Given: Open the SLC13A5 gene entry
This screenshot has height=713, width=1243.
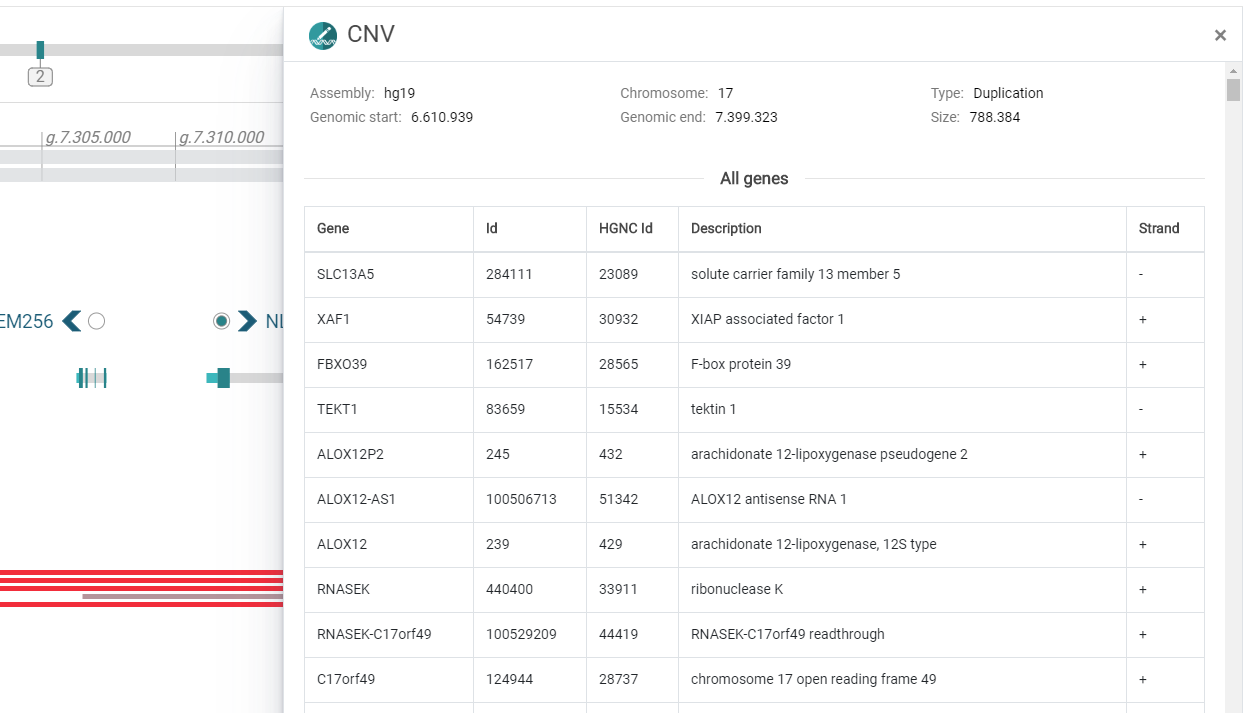Looking at the screenshot, I should click(345, 274).
